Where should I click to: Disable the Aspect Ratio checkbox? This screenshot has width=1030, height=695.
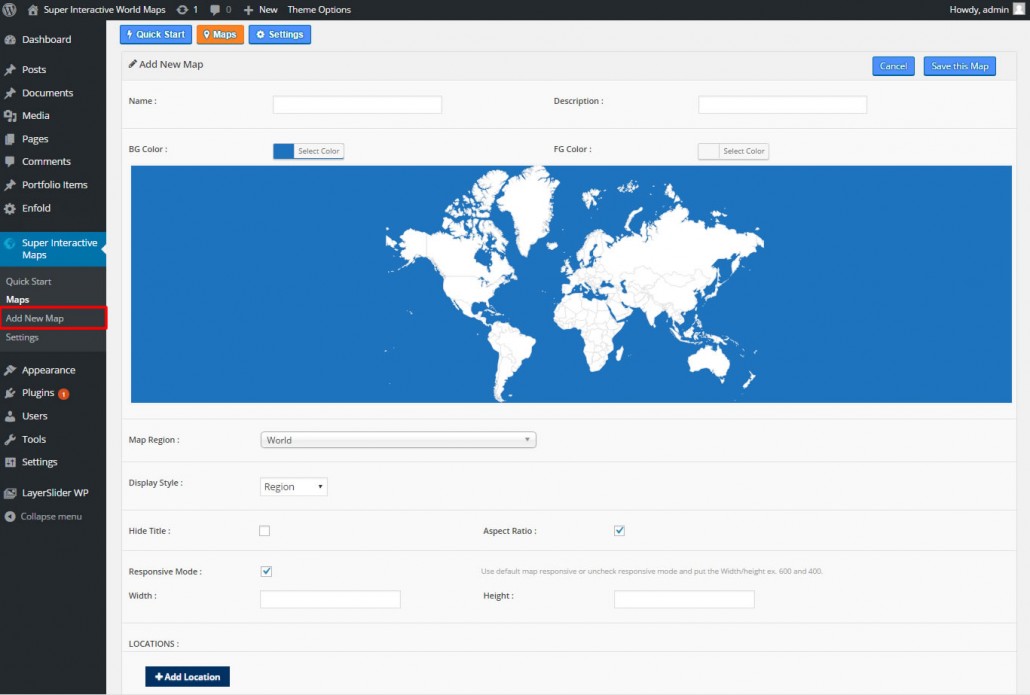click(619, 530)
